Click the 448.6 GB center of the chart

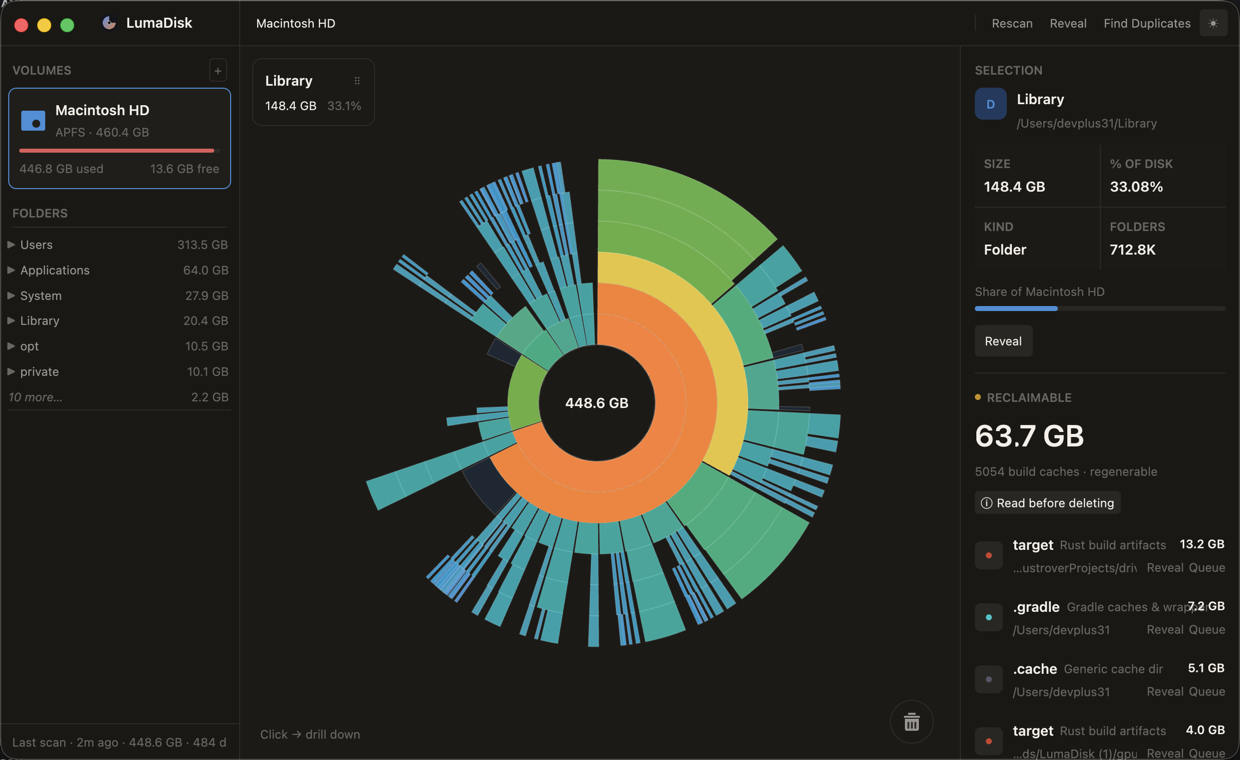pos(597,403)
